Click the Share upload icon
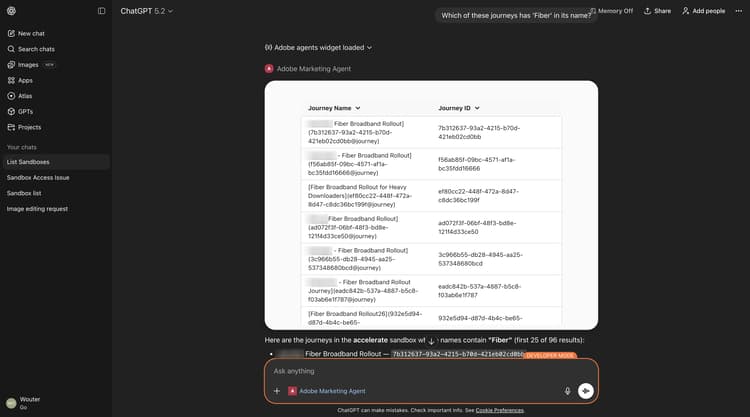The image size is (750, 417). tap(647, 11)
